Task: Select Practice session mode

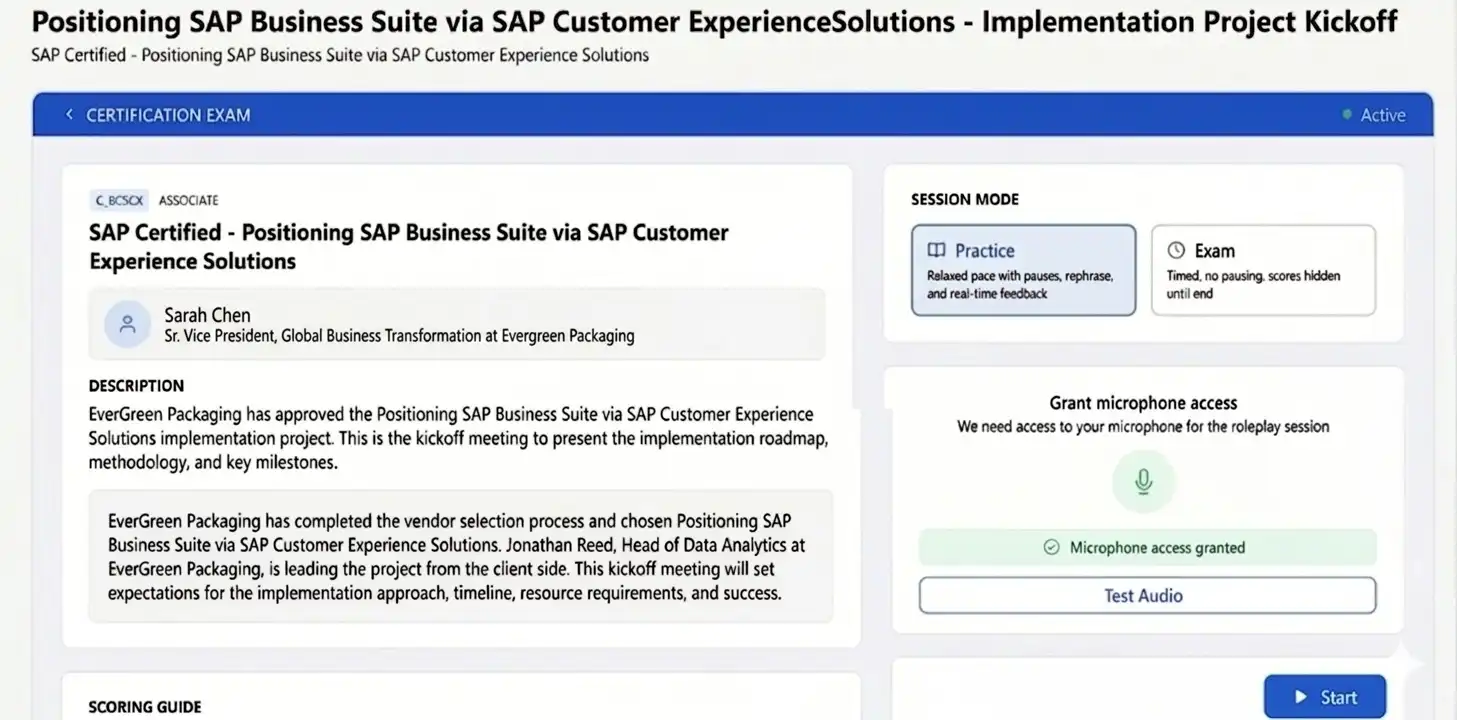Action: (1023, 270)
